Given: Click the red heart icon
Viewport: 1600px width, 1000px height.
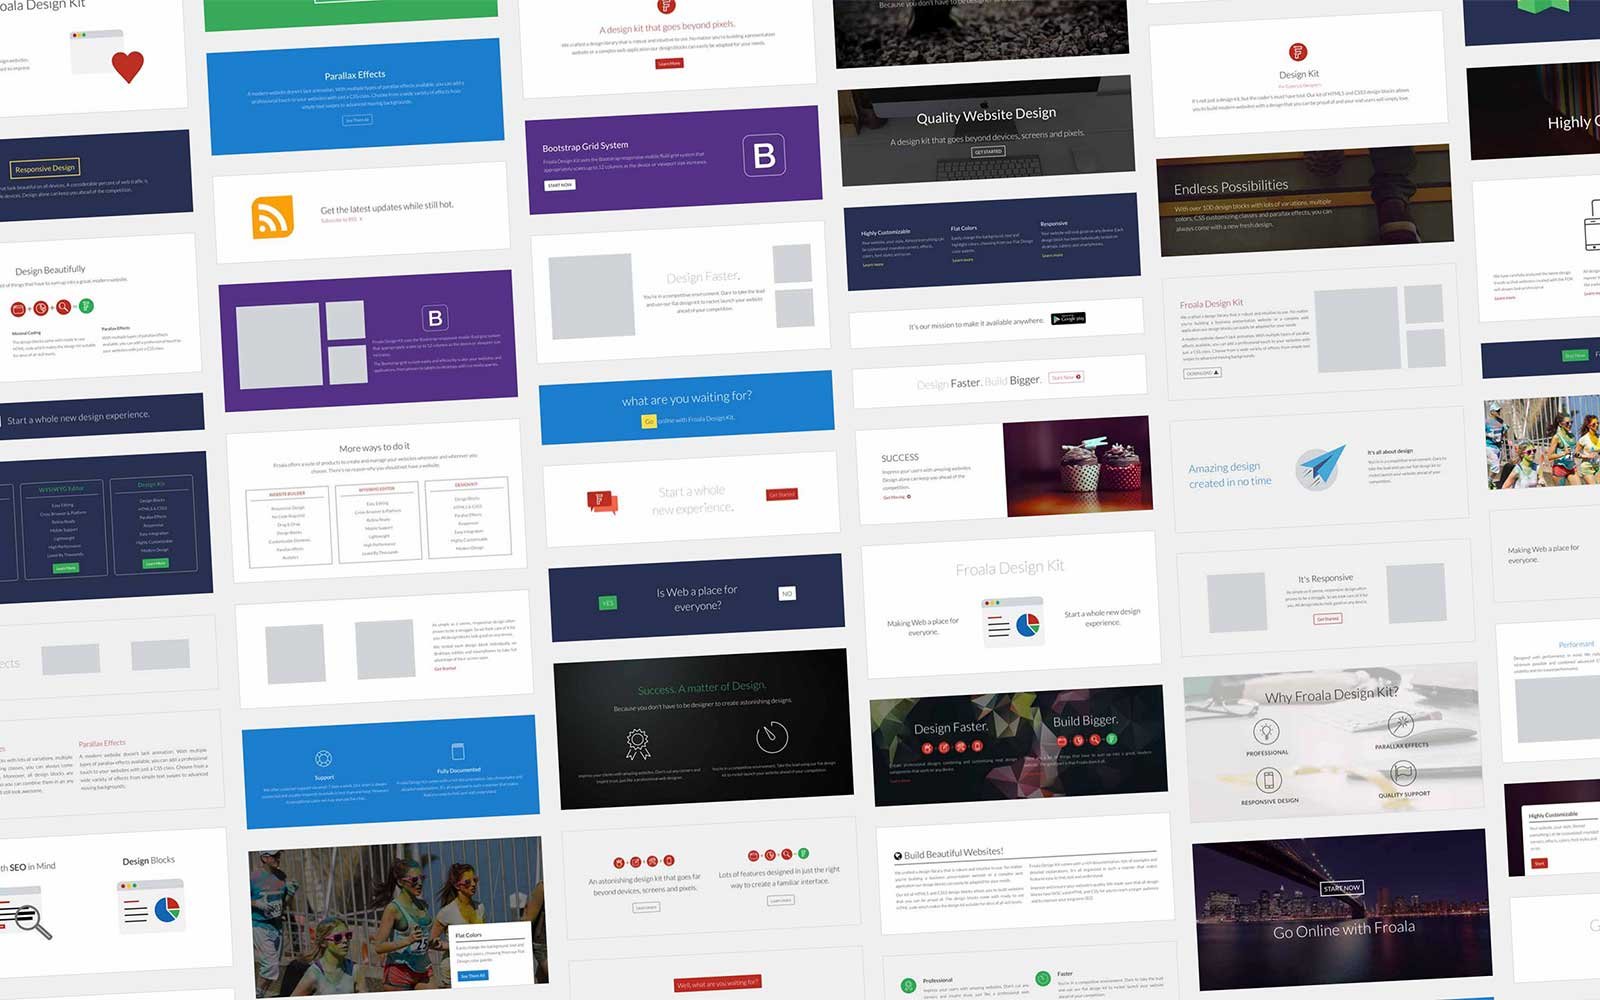Looking at the screenshot, I should (x=127, y=67).
